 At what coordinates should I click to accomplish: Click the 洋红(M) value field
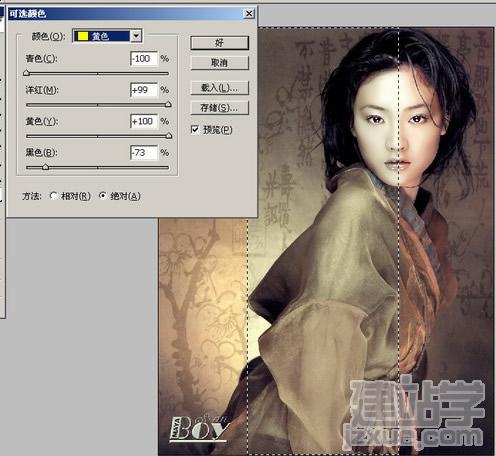point(144,90)
